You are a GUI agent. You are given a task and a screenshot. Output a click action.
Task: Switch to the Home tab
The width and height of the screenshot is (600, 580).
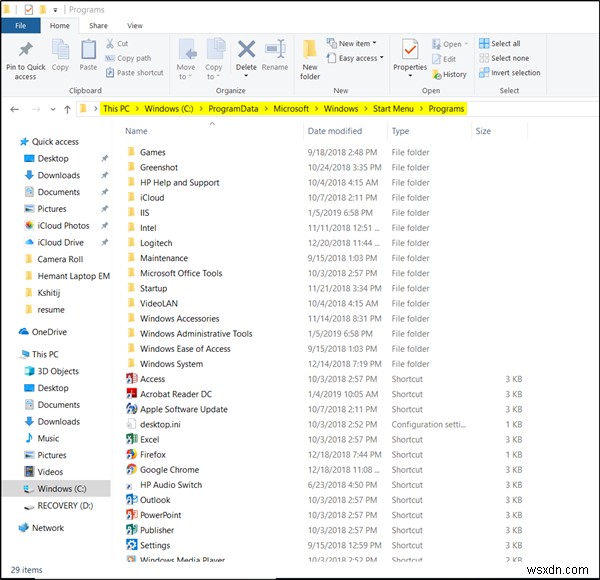click(x=60, y=26)
